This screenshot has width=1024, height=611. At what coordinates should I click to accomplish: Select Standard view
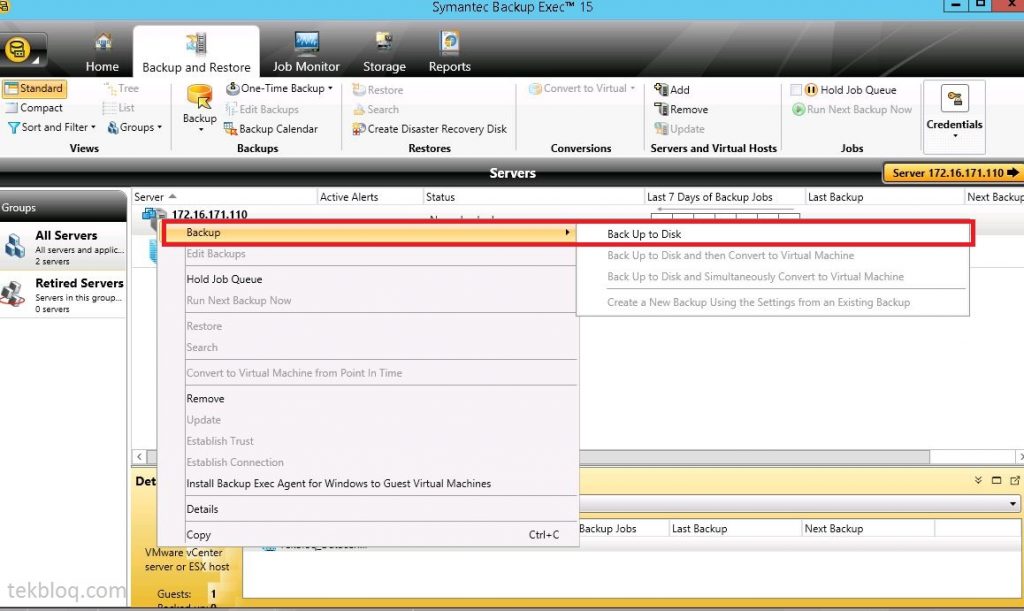pyautogui.click(x=34, y=88)
